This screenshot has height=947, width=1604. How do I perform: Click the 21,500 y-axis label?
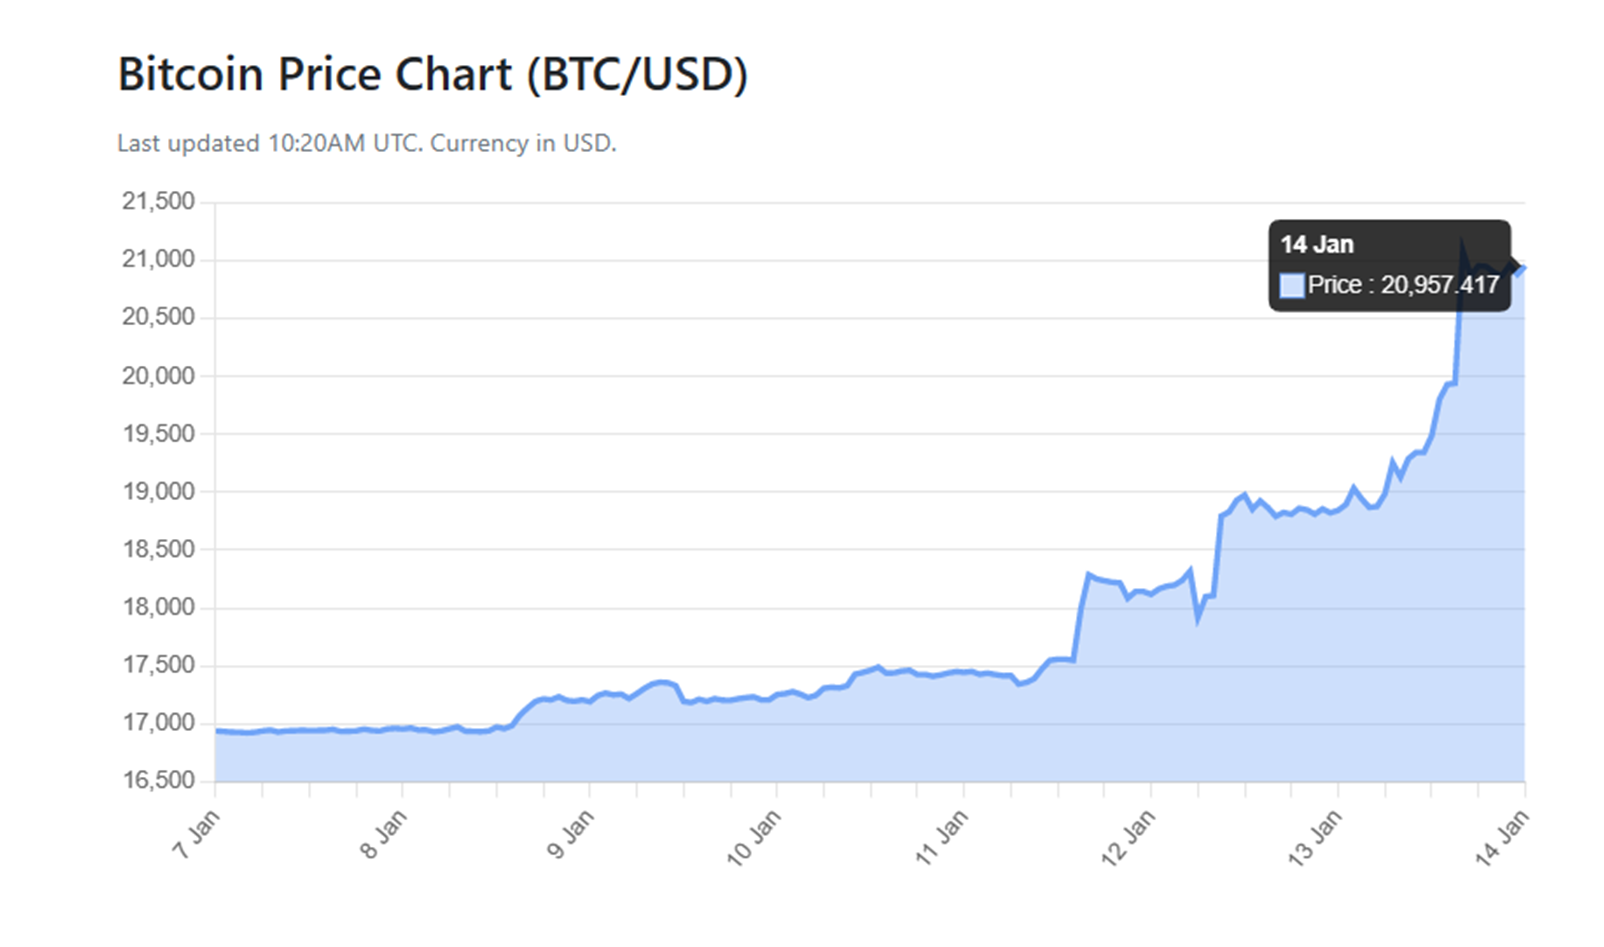click(x=158, y=201)
